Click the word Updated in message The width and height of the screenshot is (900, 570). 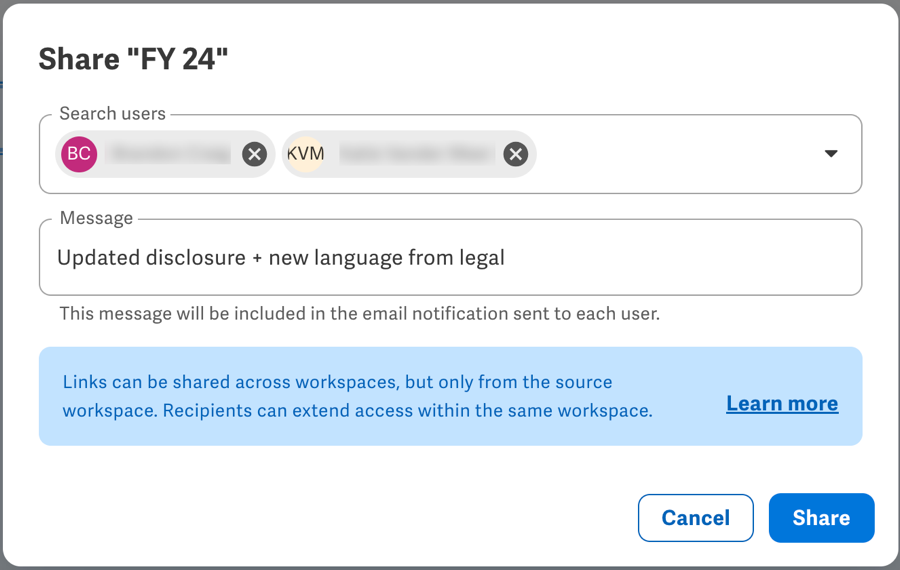(x=99, y=258)
